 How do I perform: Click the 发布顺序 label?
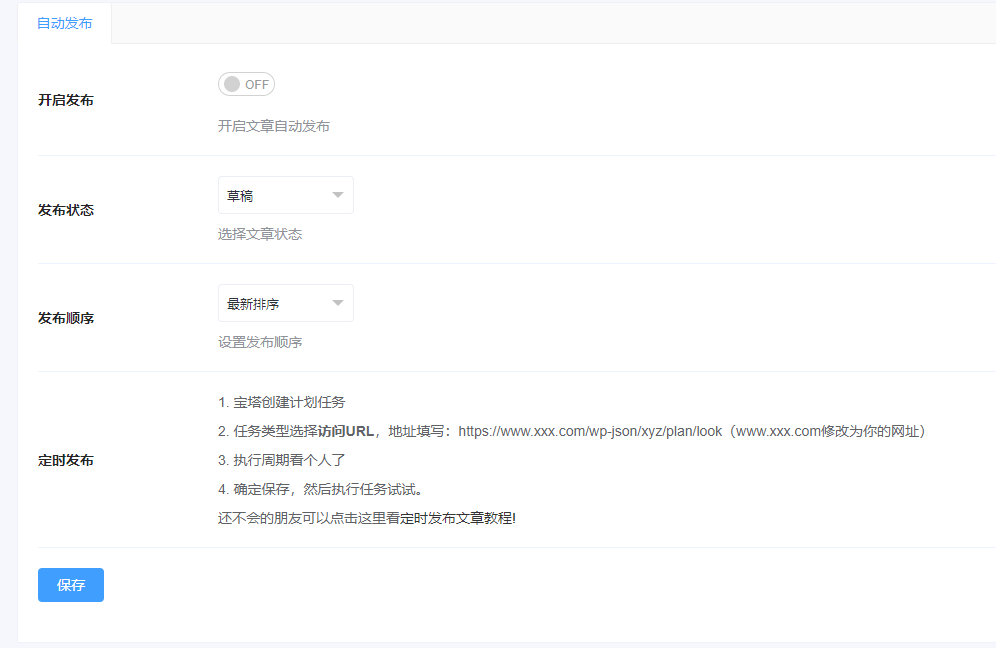point(66,318)
